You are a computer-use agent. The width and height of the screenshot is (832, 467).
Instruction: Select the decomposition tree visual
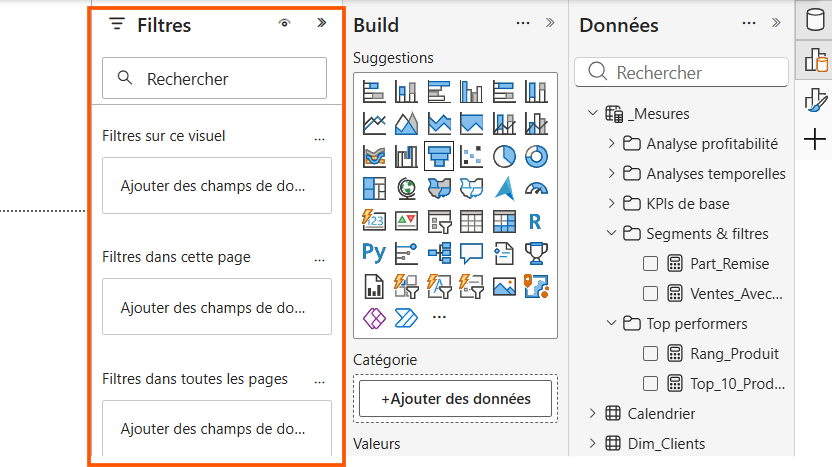[x=439, y=253]
